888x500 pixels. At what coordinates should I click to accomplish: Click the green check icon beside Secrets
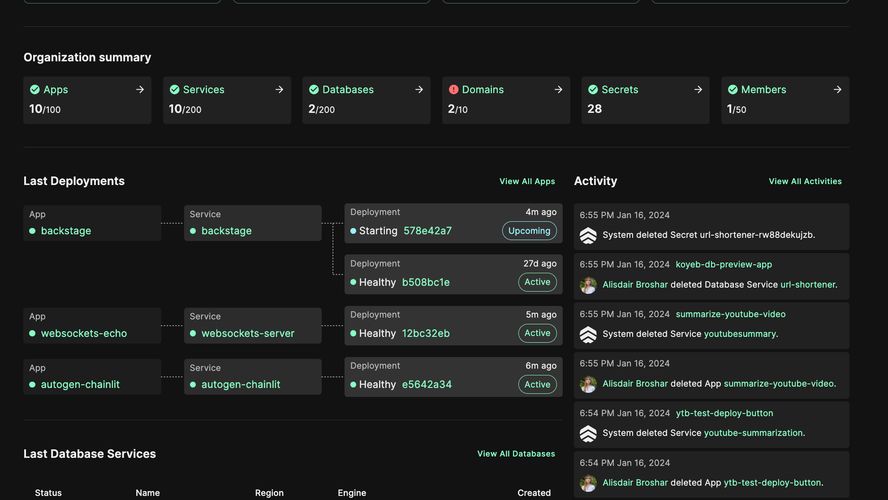point(593,90)
